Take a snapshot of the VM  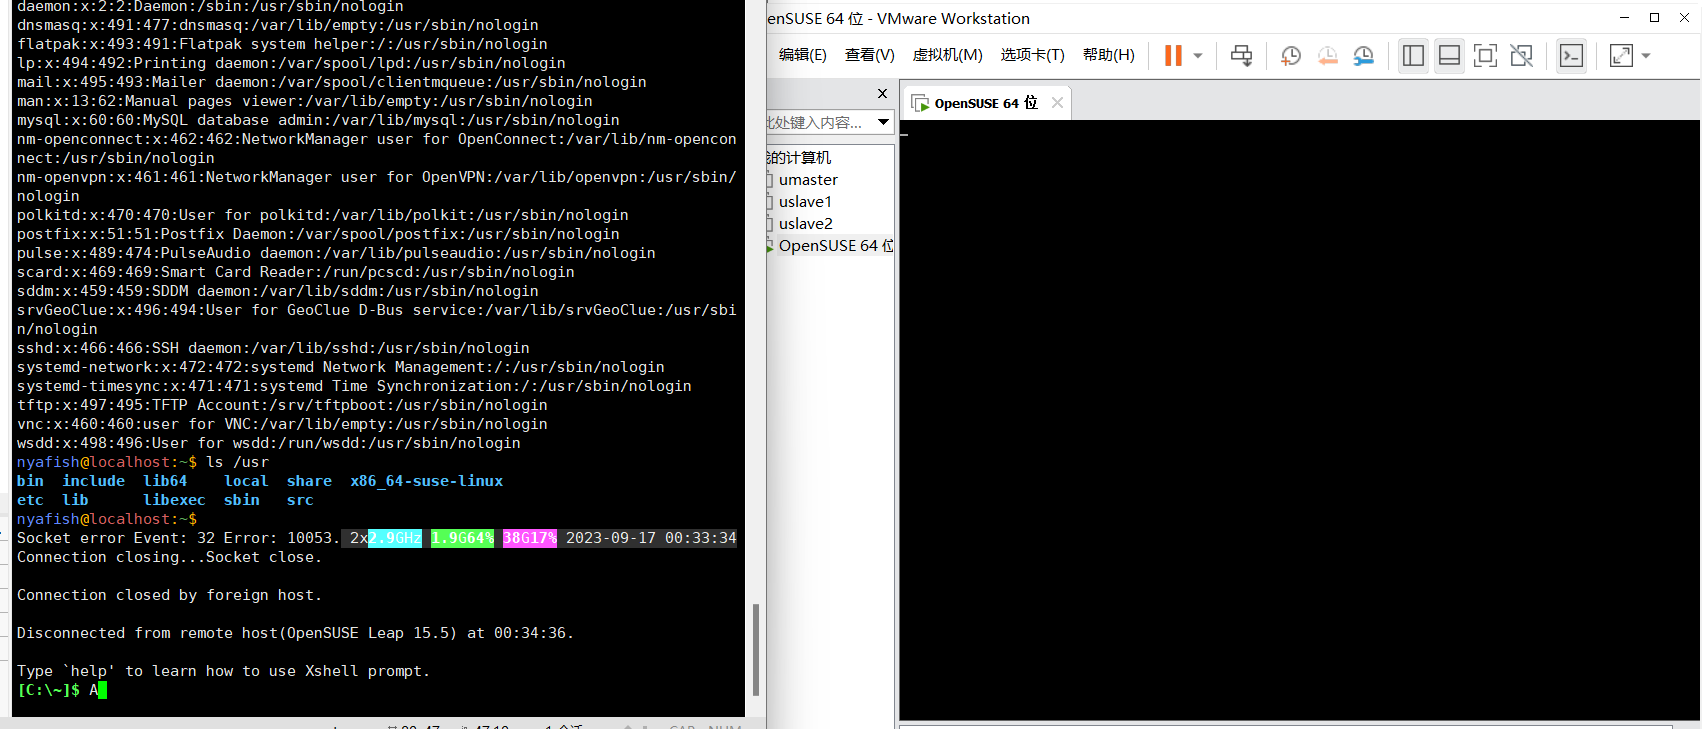[x=1291, y=56]
